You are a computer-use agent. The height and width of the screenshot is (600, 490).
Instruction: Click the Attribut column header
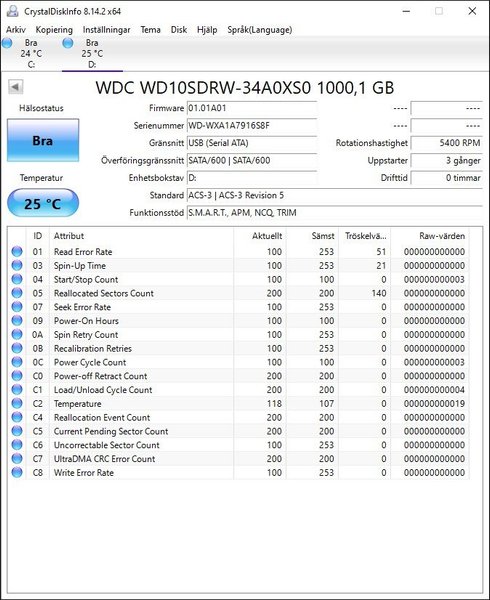pyautogui.click(x=142, y=236)
